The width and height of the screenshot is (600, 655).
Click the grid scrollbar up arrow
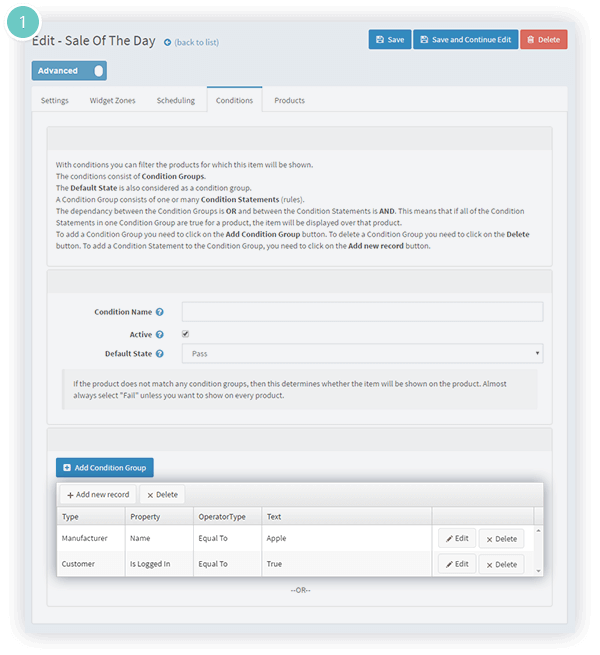(539, 531)
